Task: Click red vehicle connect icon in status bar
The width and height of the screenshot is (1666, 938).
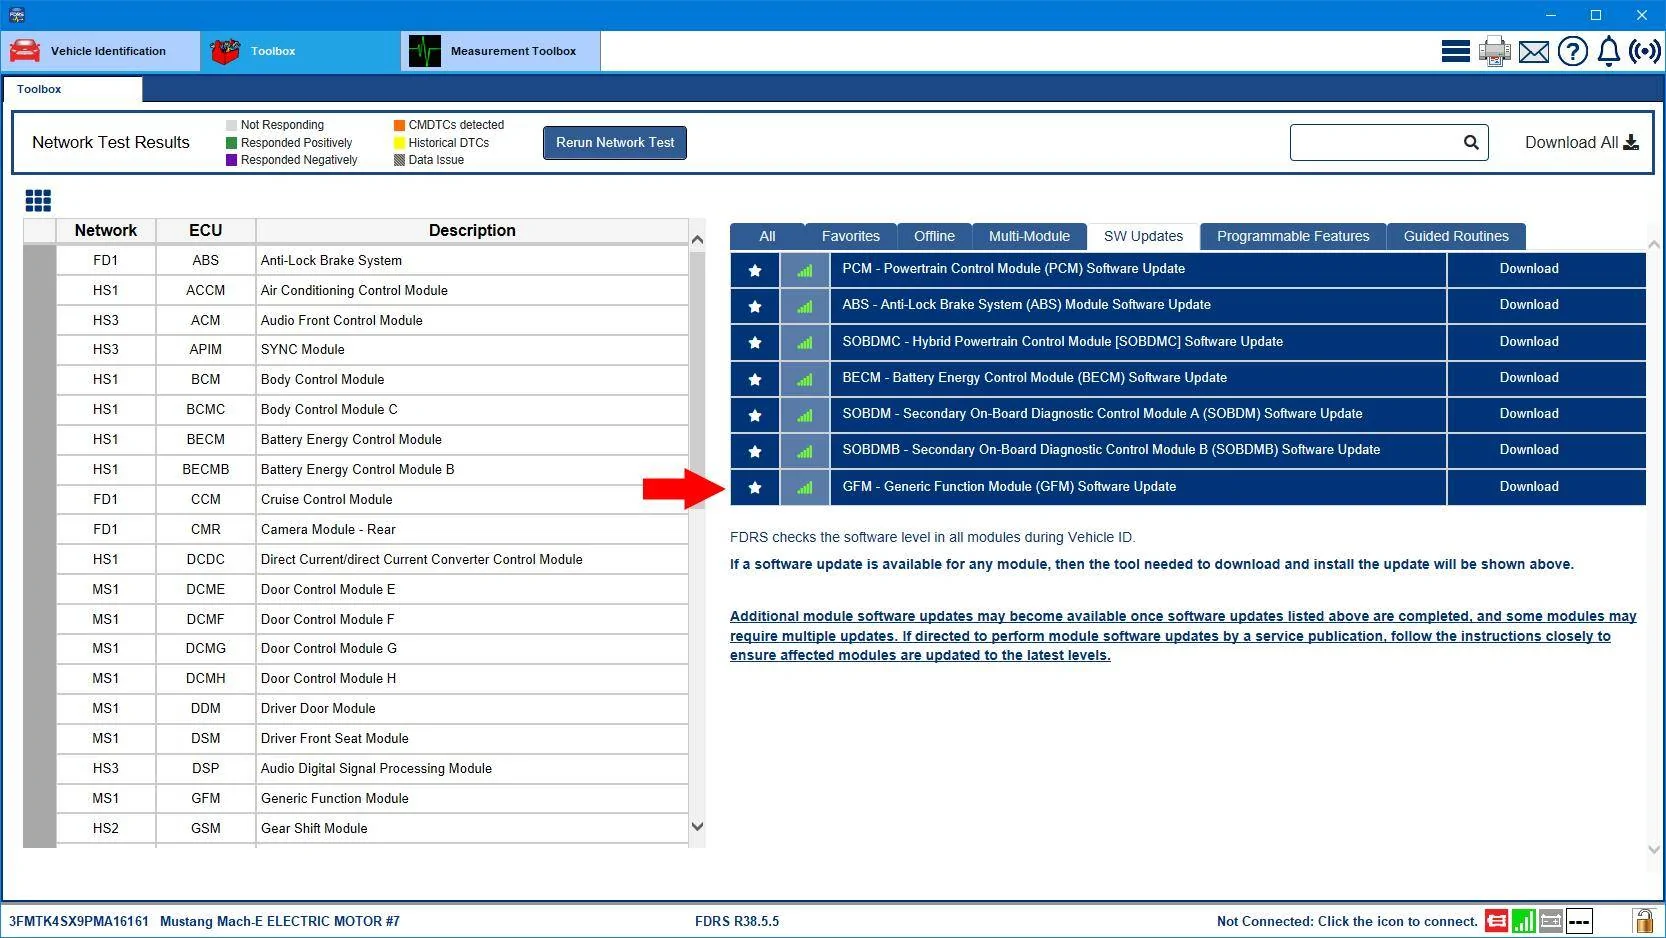Action: coord(1496,921)
